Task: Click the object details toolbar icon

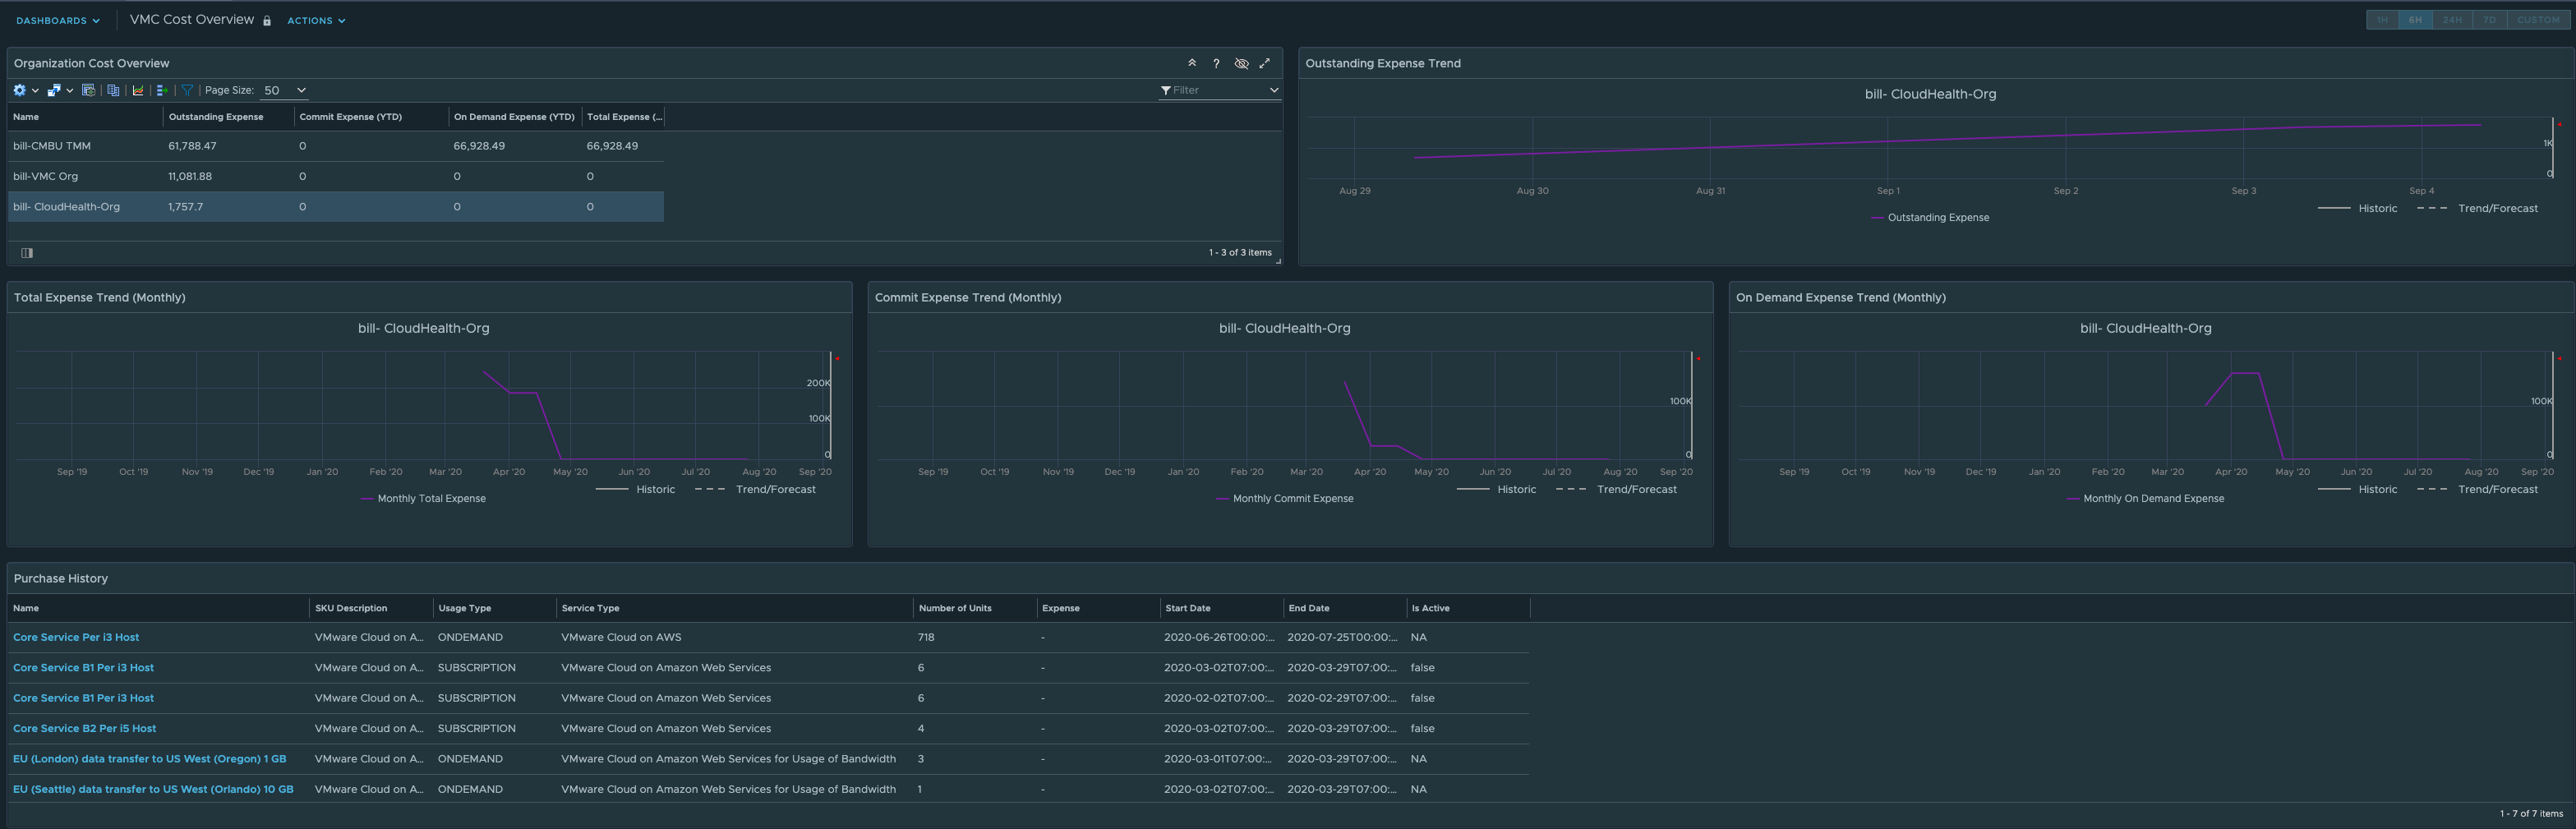Action: [x=88, y=90]
